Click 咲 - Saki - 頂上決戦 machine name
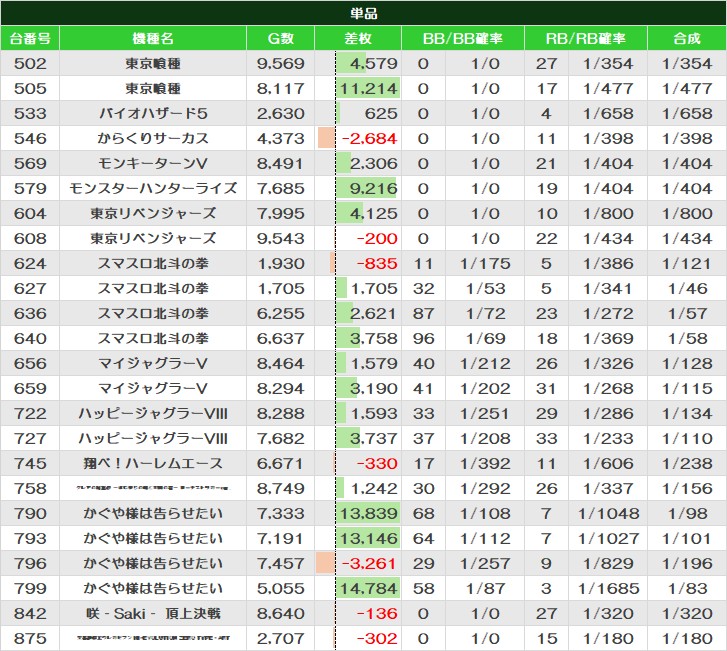Image resolution: width=727 pixels, height=651 pixels. 153,614
